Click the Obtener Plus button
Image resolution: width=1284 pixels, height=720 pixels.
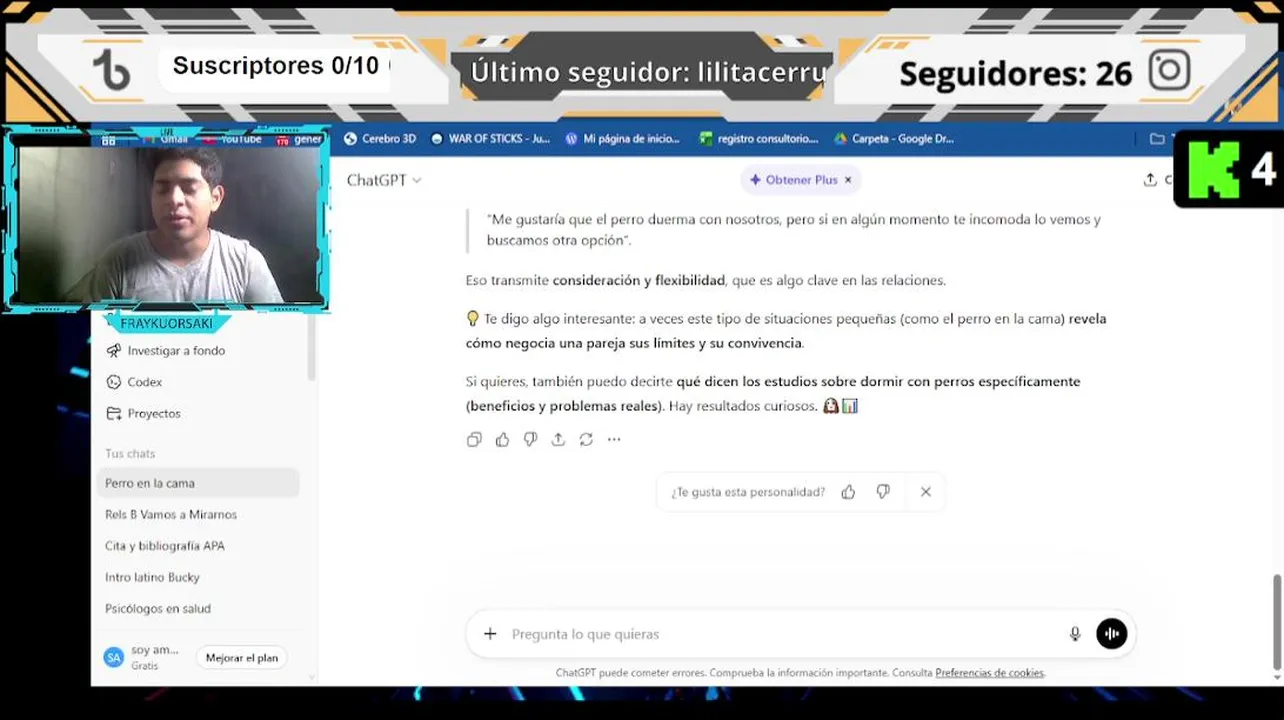point(793,180)
